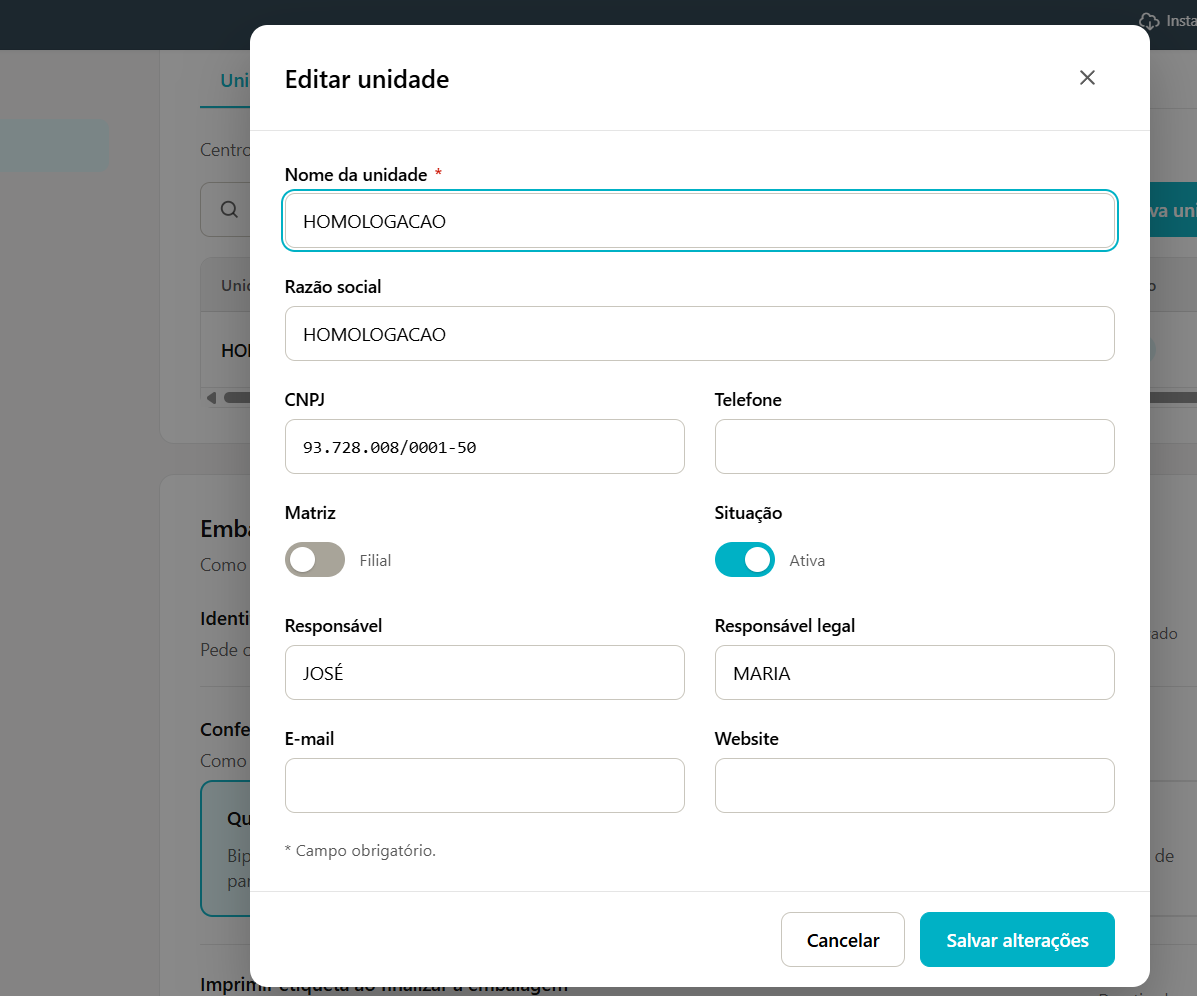Image resolution: width=1197 pixels, height=996 pixels.
Task: Click the Cancelar button
Action: pos(843,940)
